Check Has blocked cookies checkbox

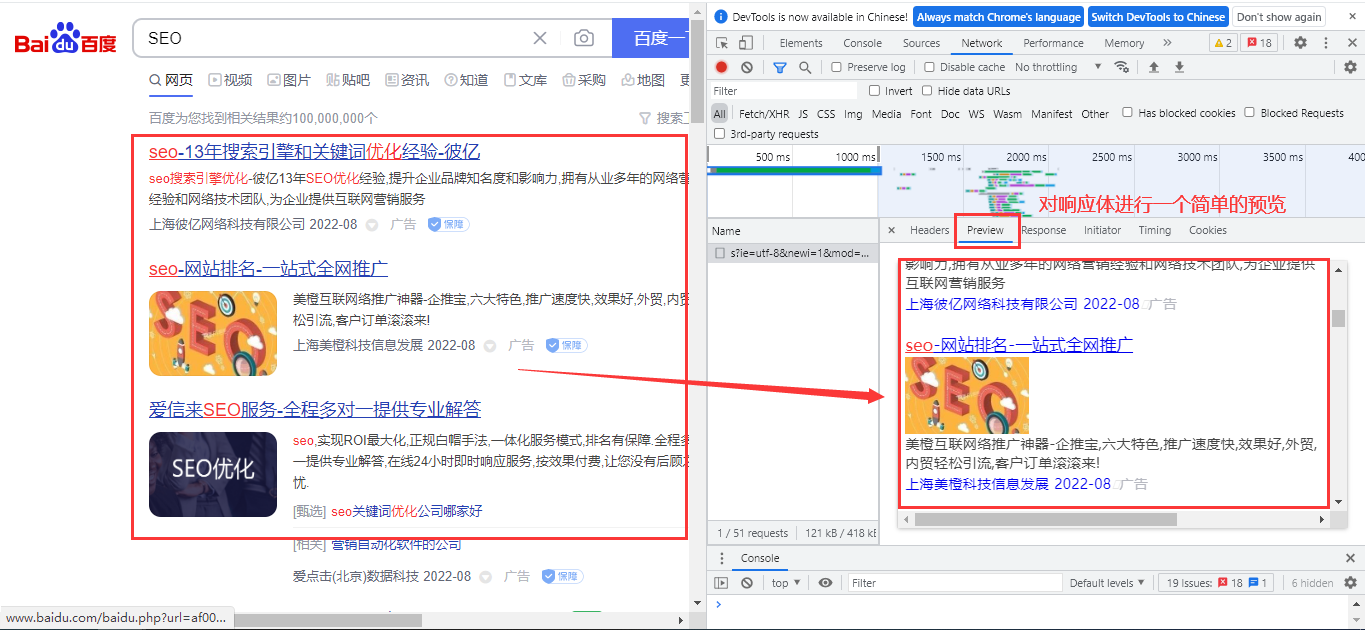(1127, 113)
